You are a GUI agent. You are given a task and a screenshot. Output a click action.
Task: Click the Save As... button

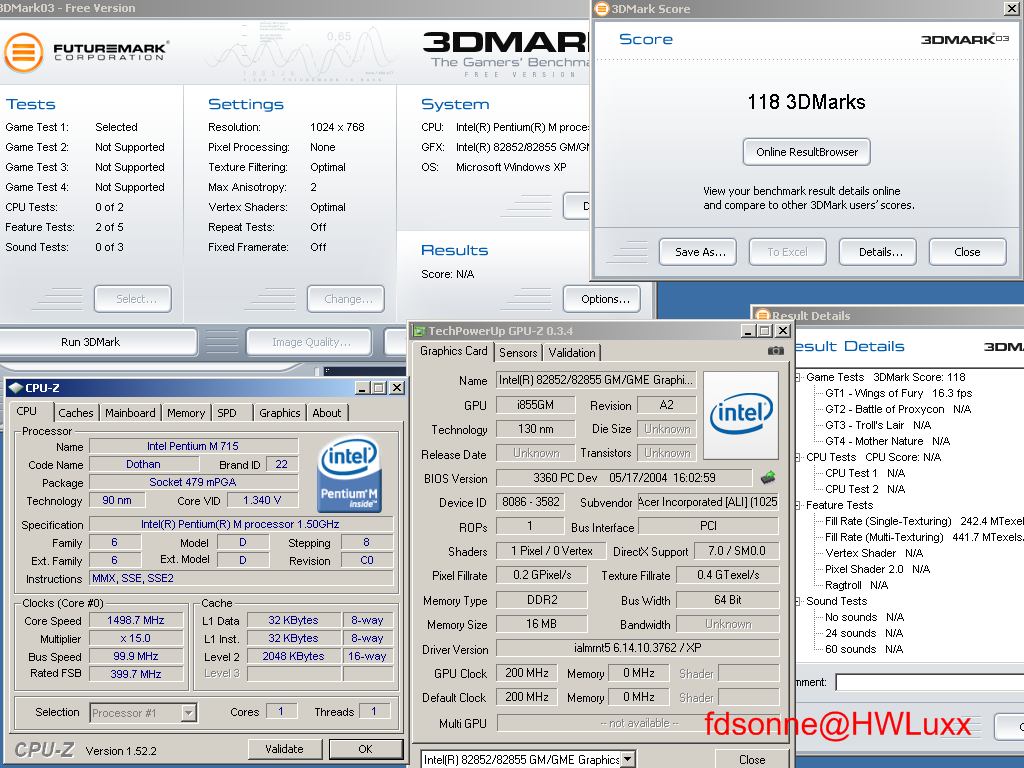(x=697, y=252)
